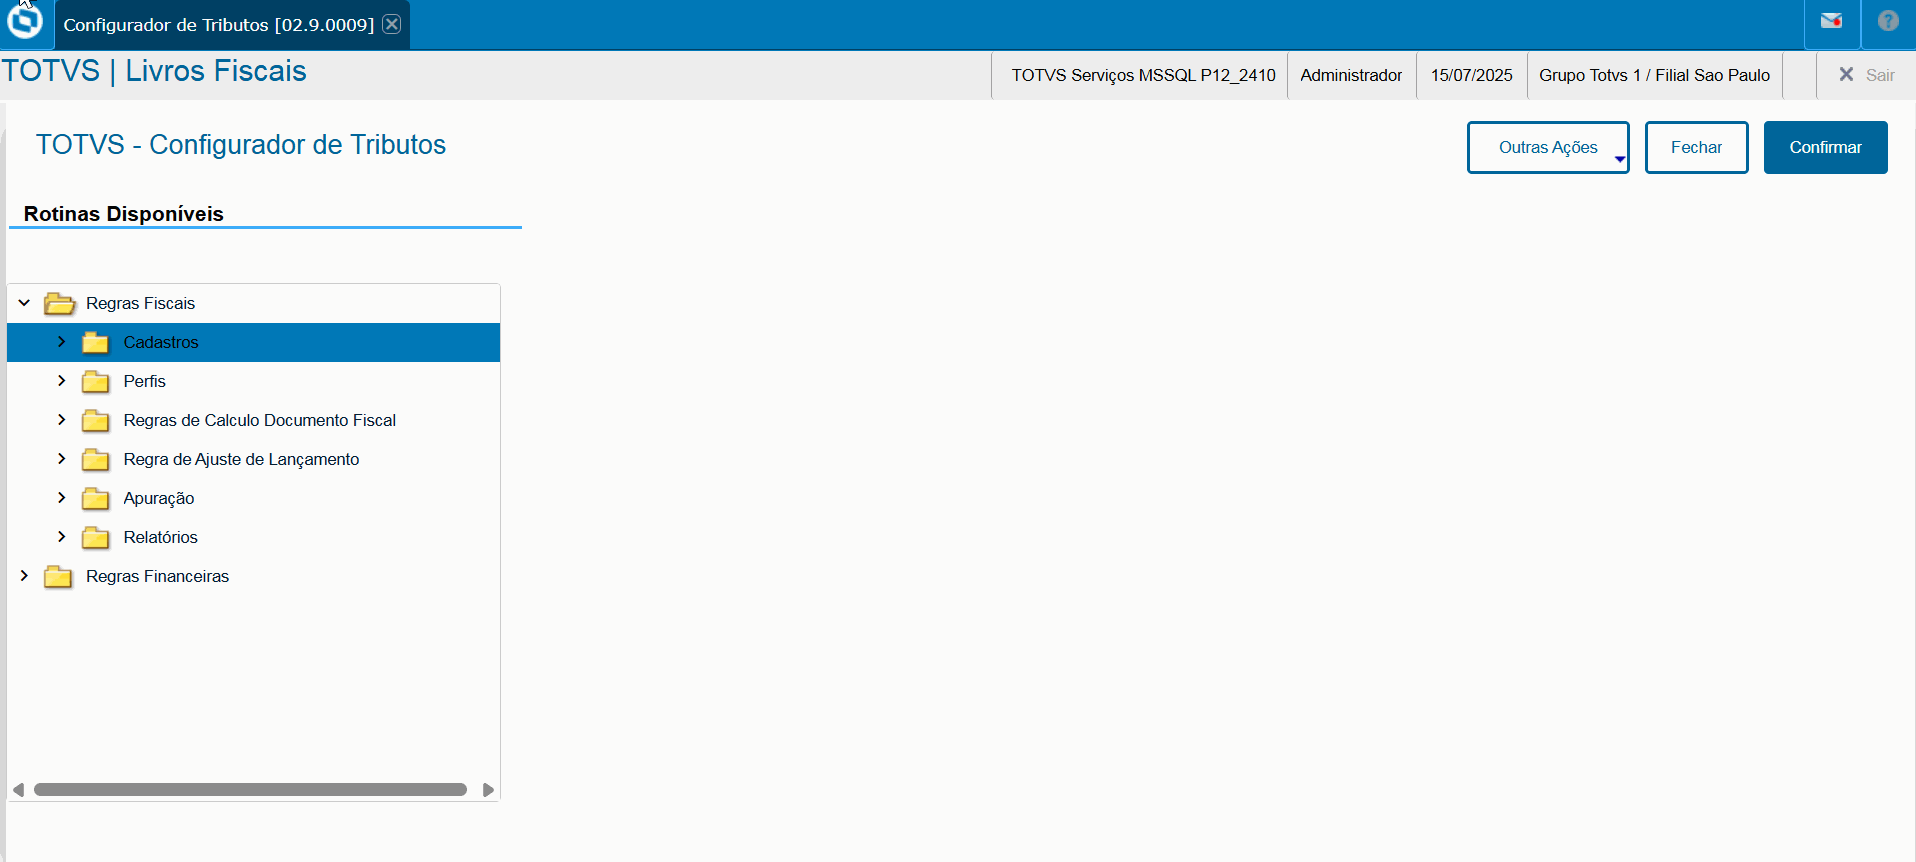The width and height of the screenshot is (1916, 862).
Task: Click the Perfis folder icon
Action: [x=96, y=381]
